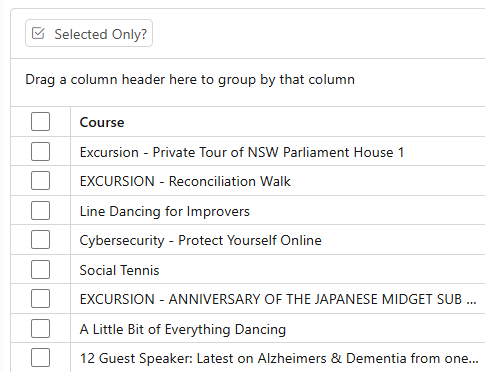Check A Little Bit of Everything Dancing

40,328
